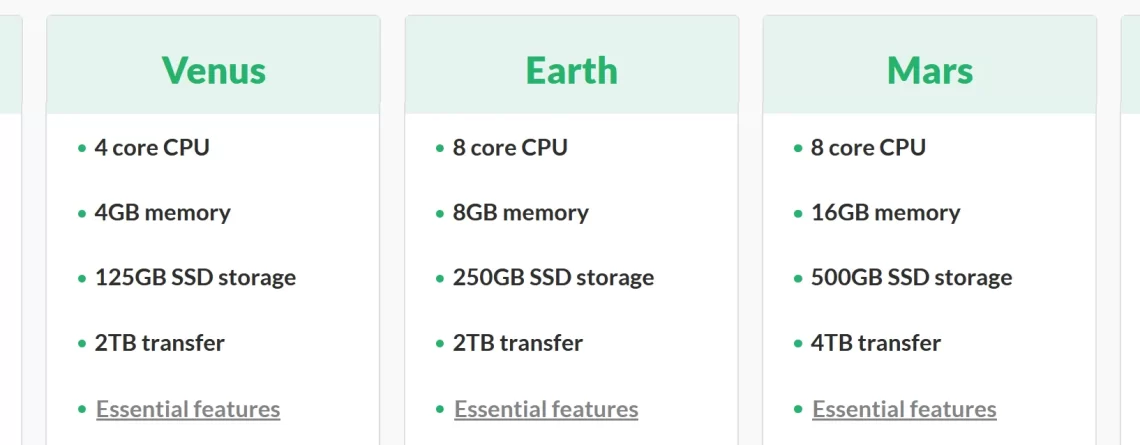Click the 4GB memory item

pos(162,213)
